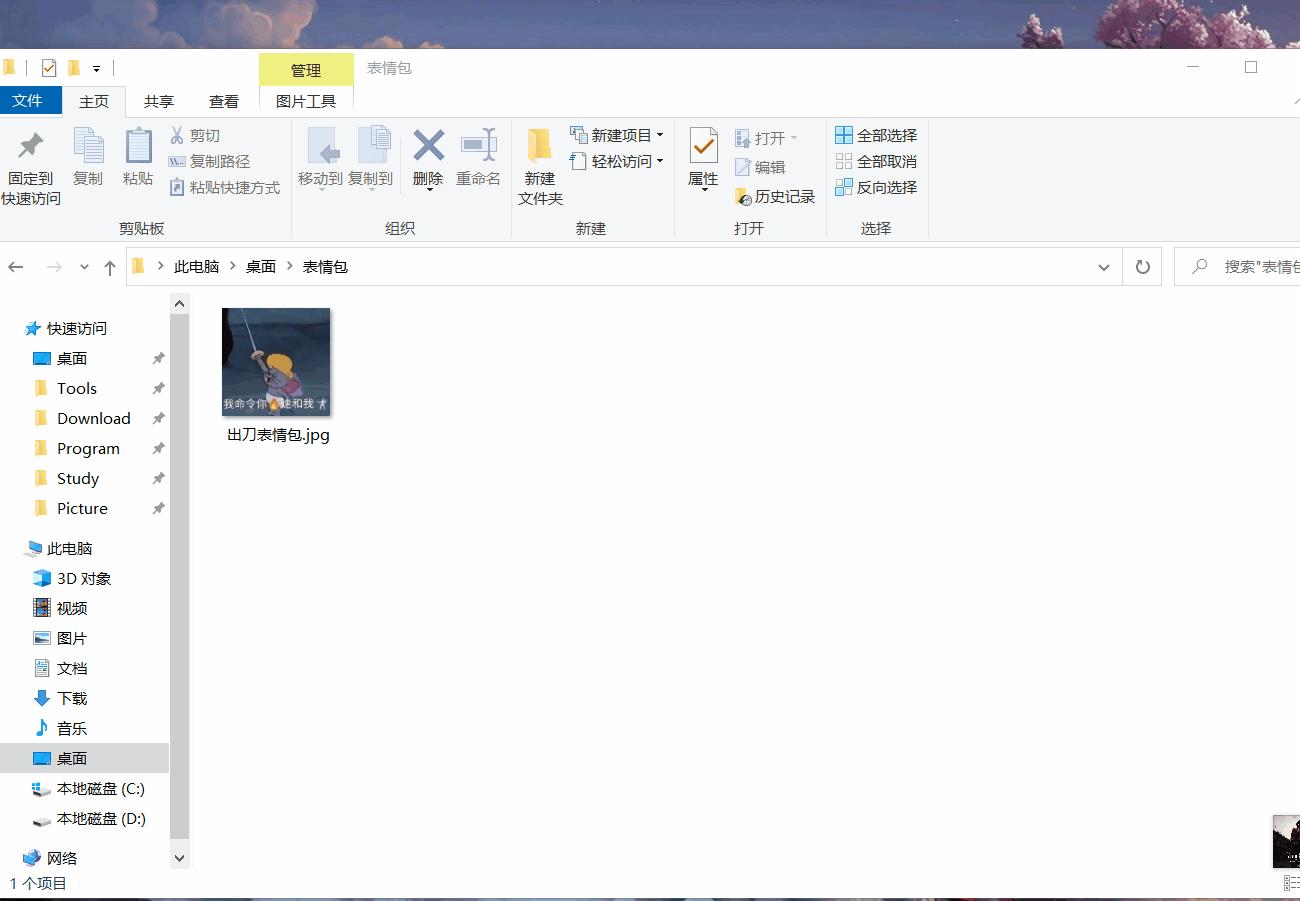
Task: Invert selection using 反向选择
Action: pos(876,186)
